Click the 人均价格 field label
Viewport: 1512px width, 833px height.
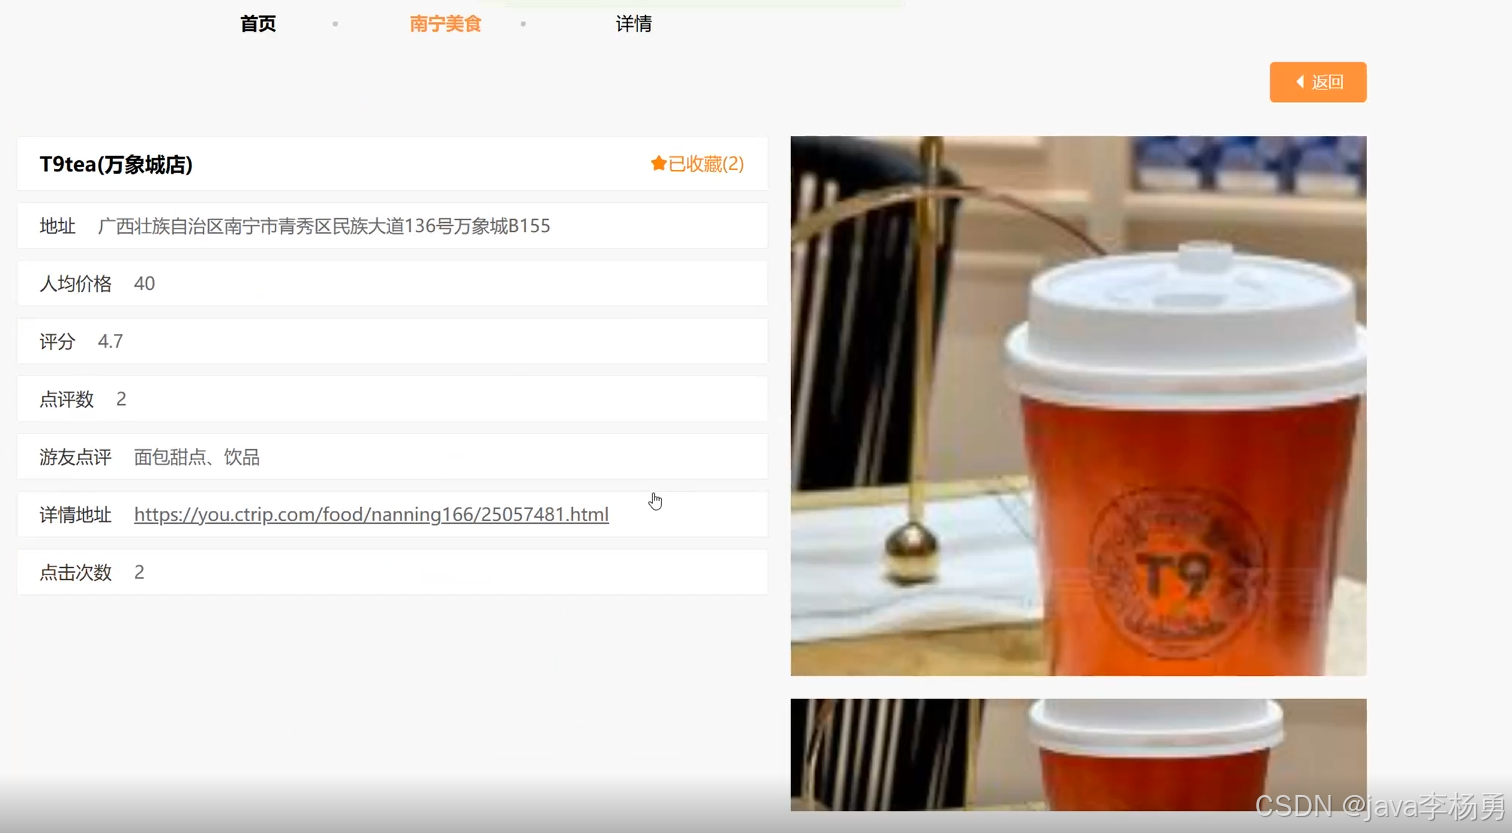[x=75, y=284]
